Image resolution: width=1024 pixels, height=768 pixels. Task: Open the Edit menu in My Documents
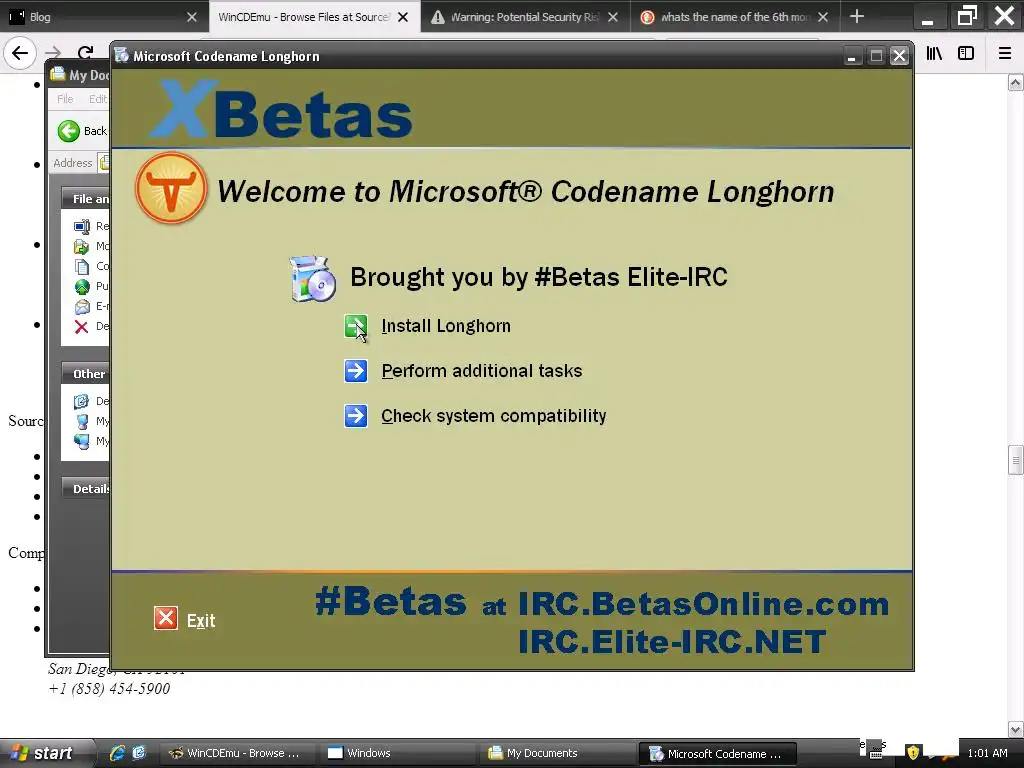coord(98,99)
